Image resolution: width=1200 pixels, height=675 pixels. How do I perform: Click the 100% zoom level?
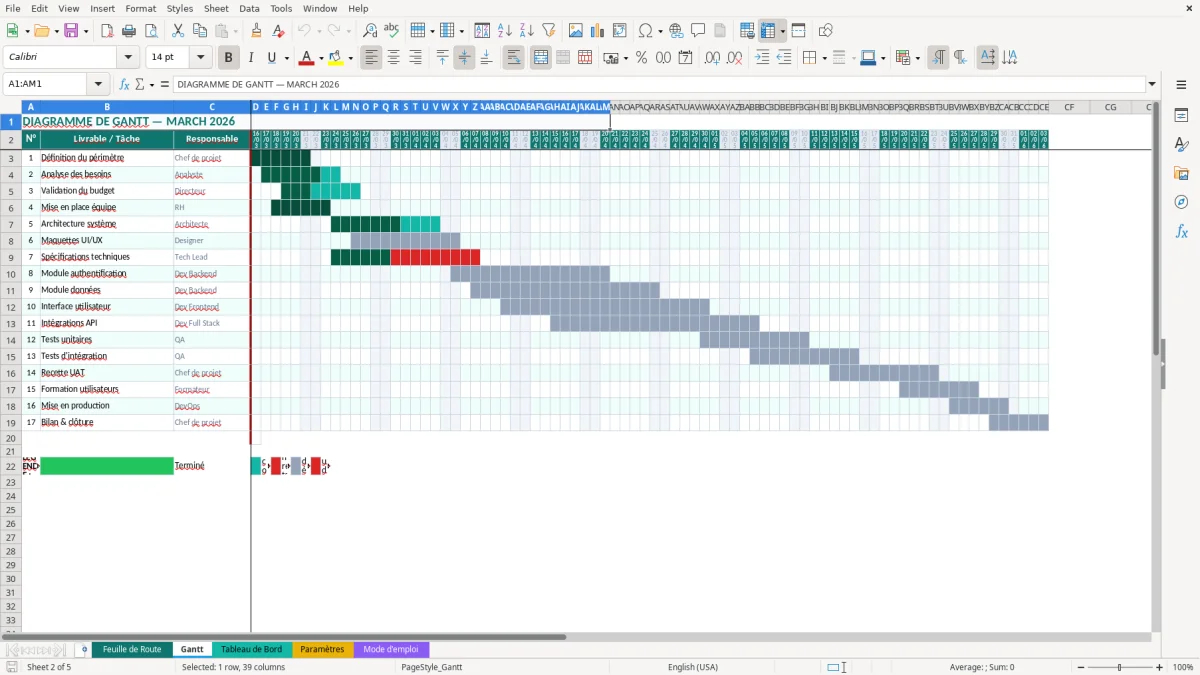(x=1183, y=667)
